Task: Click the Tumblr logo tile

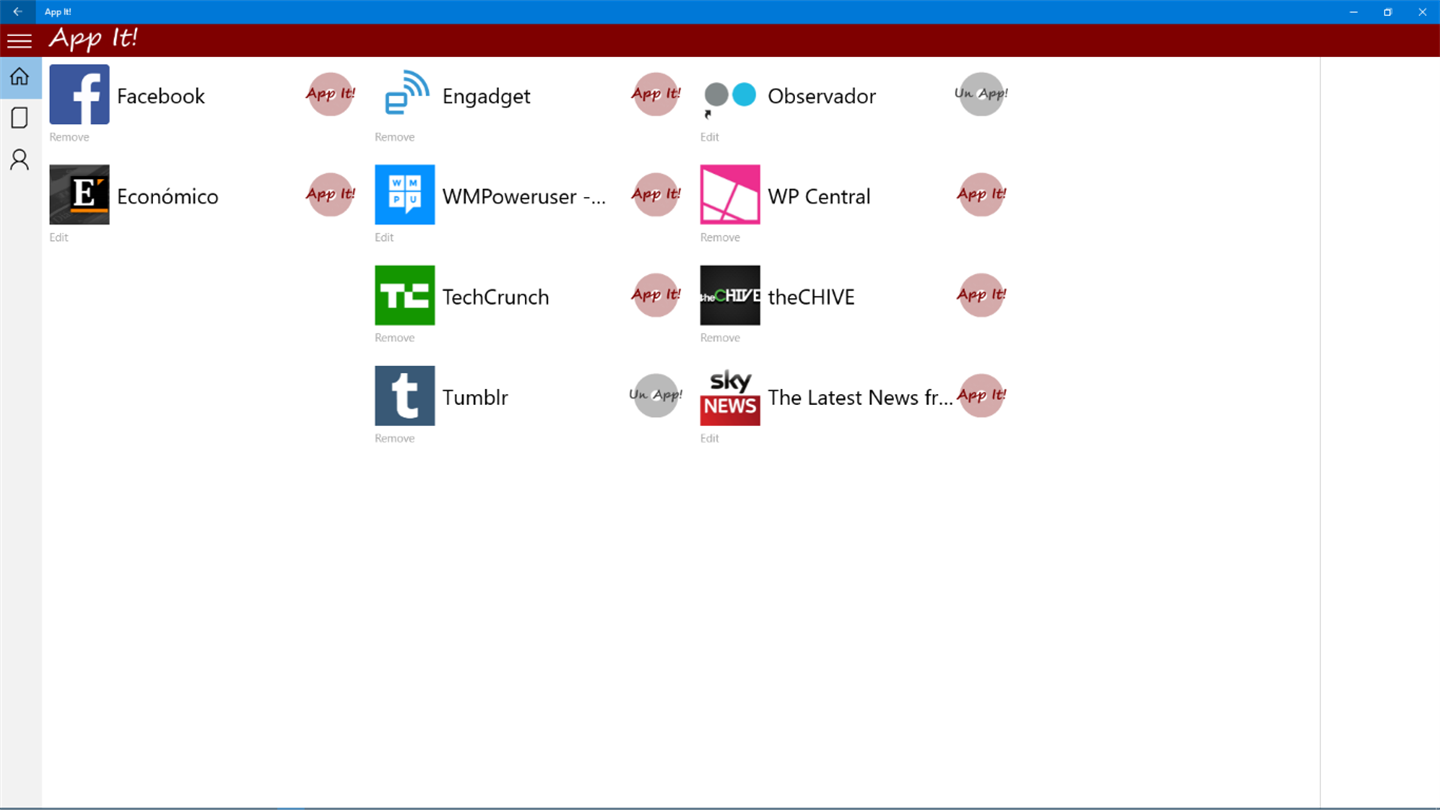Action: 405,396
